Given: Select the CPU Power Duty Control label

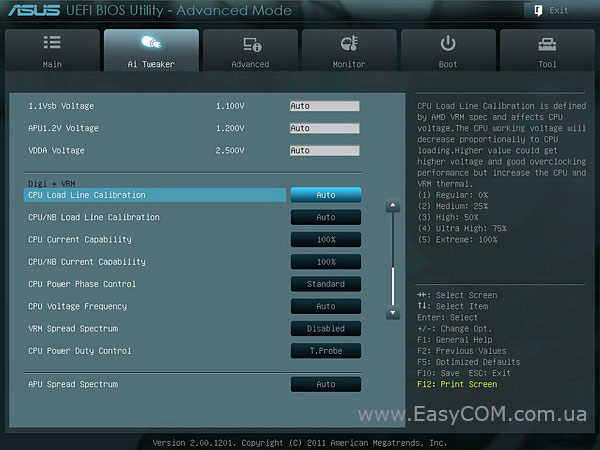Looking at the screenshot, I should 80,351.
